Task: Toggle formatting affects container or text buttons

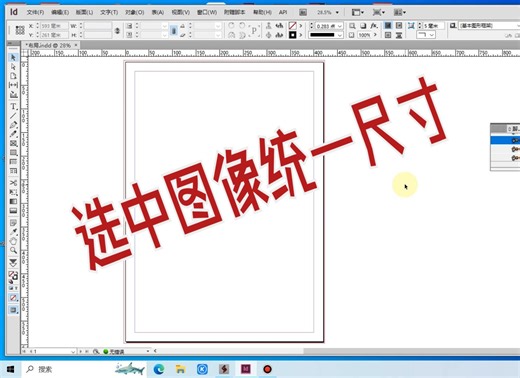Action: coord(13,288)
